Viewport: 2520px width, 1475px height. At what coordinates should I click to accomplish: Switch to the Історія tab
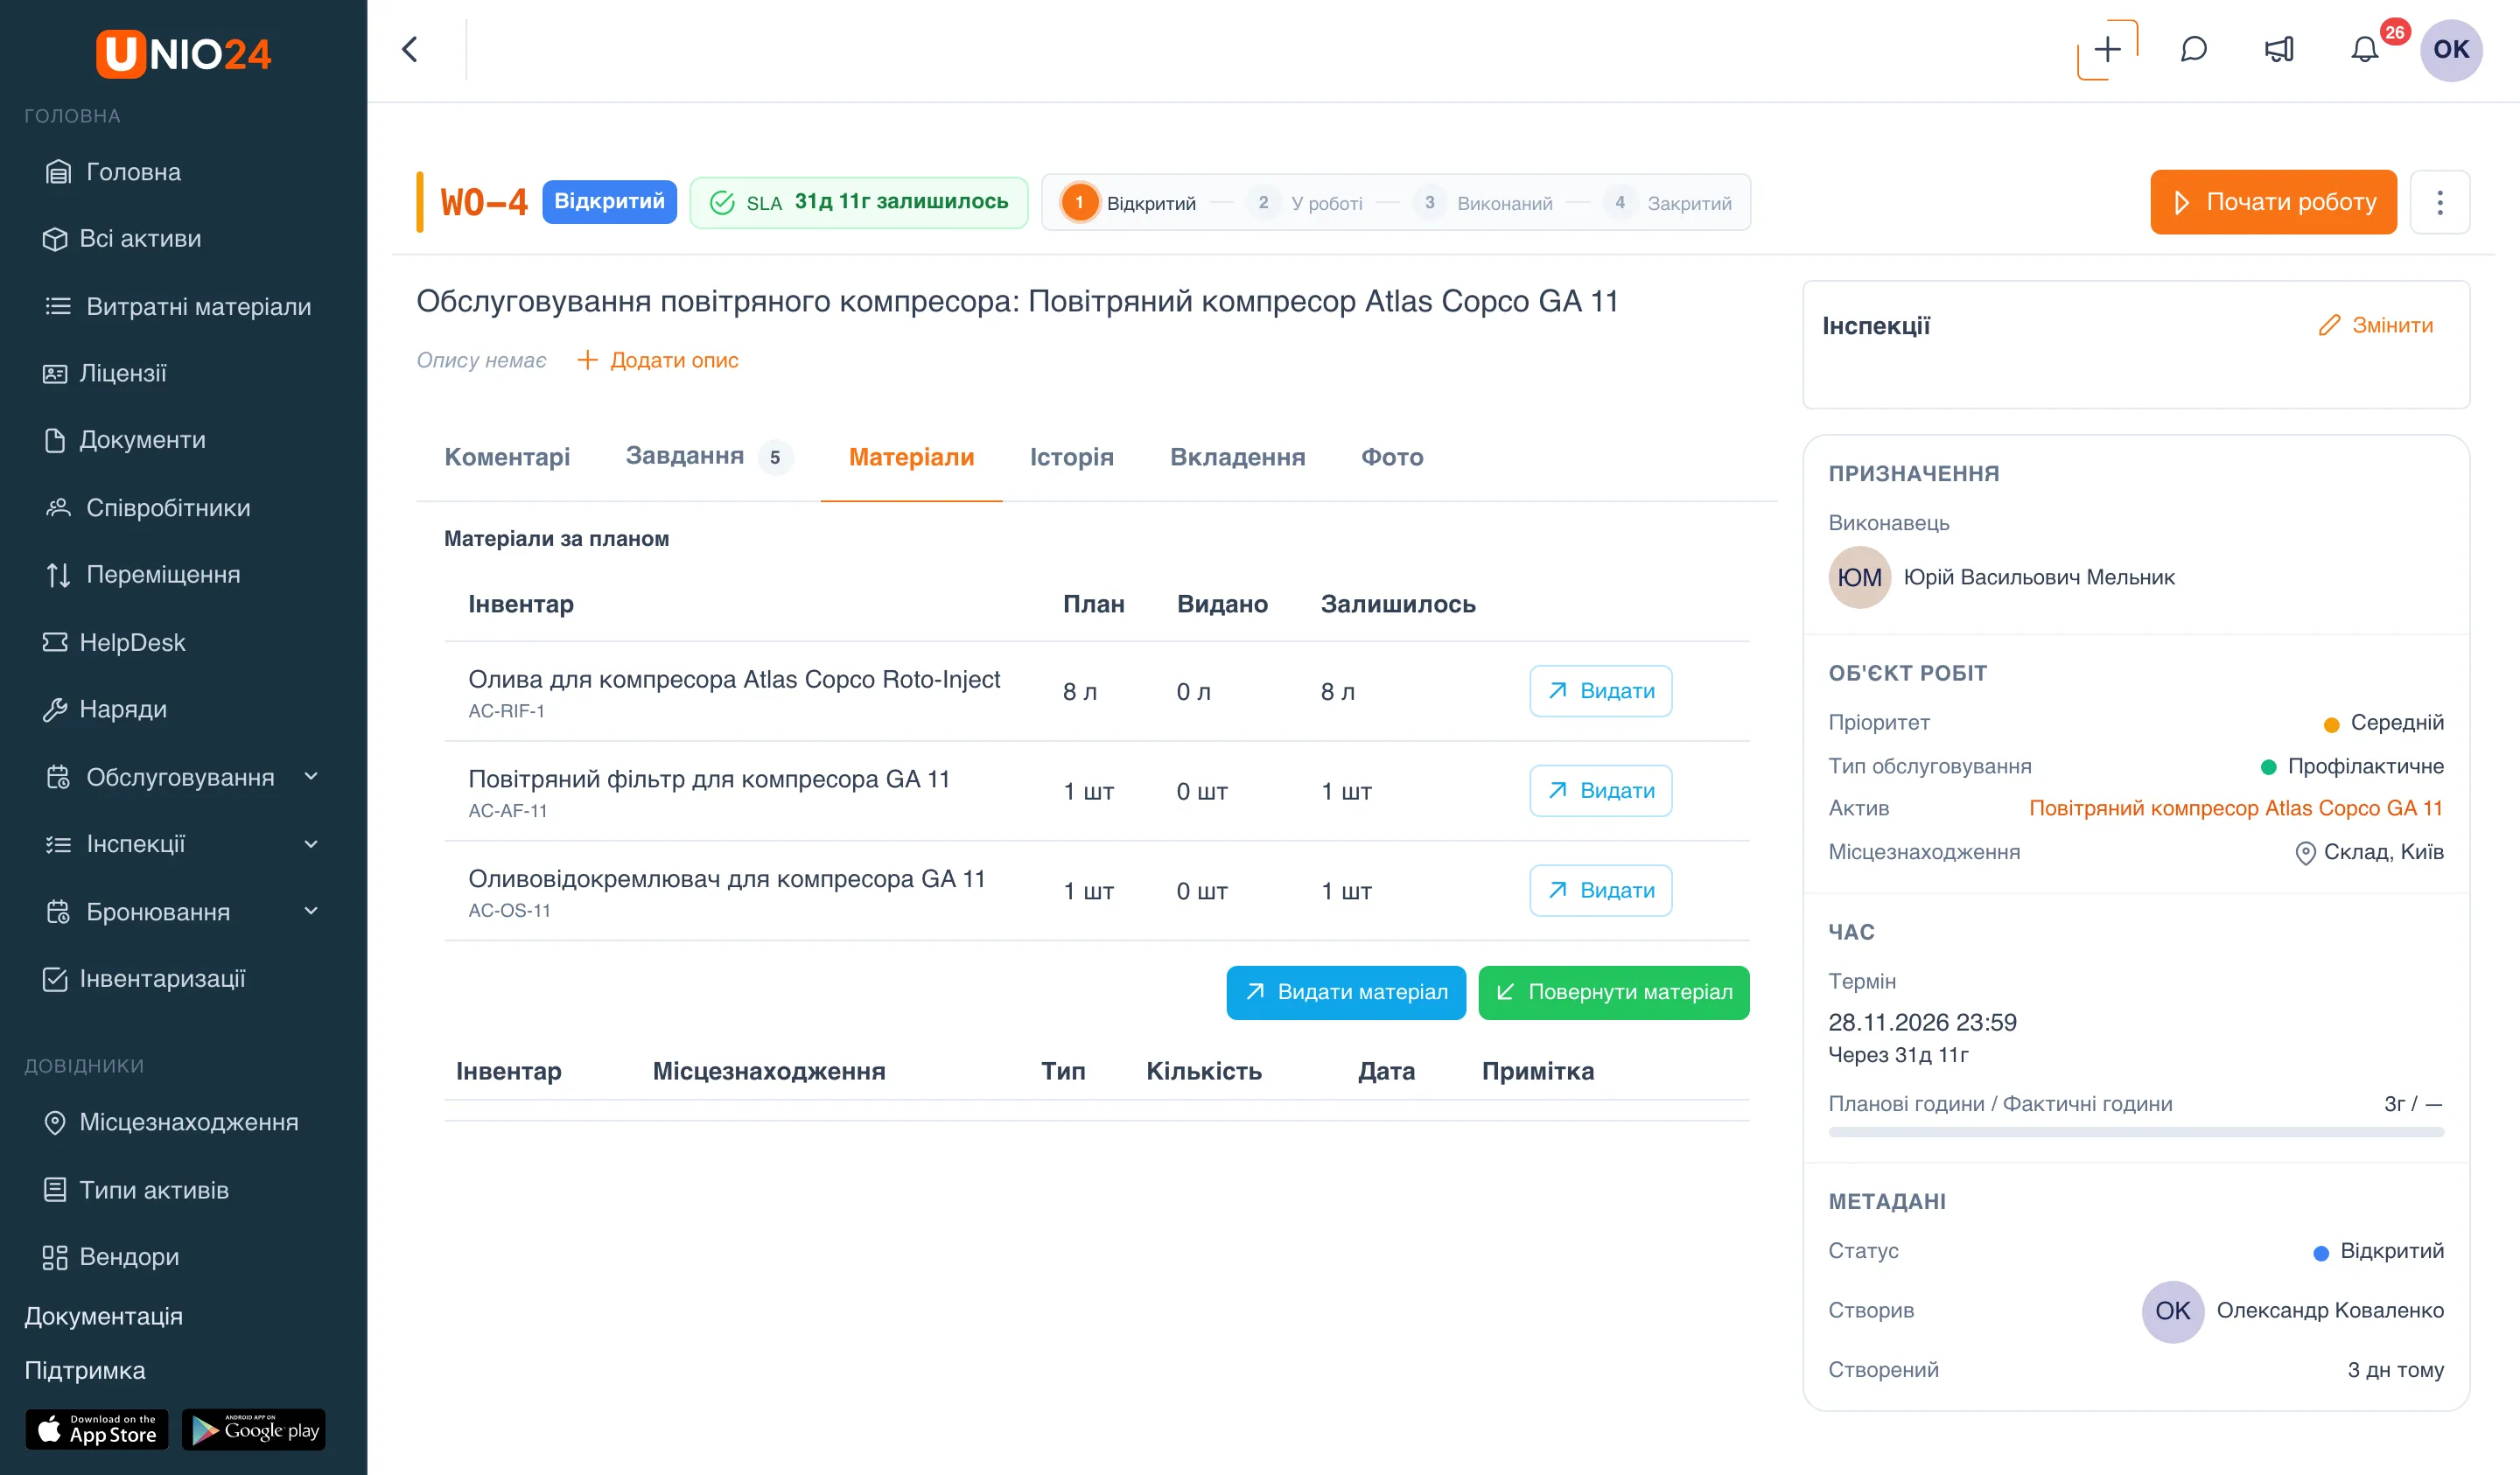[1072, 457]
